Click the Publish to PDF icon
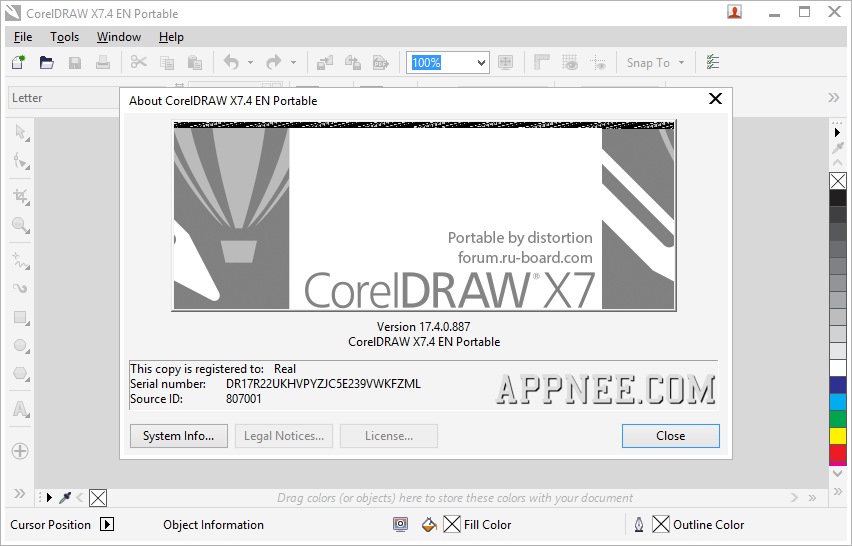The height and width of the screenshot is (546, 852). point(381,63)
